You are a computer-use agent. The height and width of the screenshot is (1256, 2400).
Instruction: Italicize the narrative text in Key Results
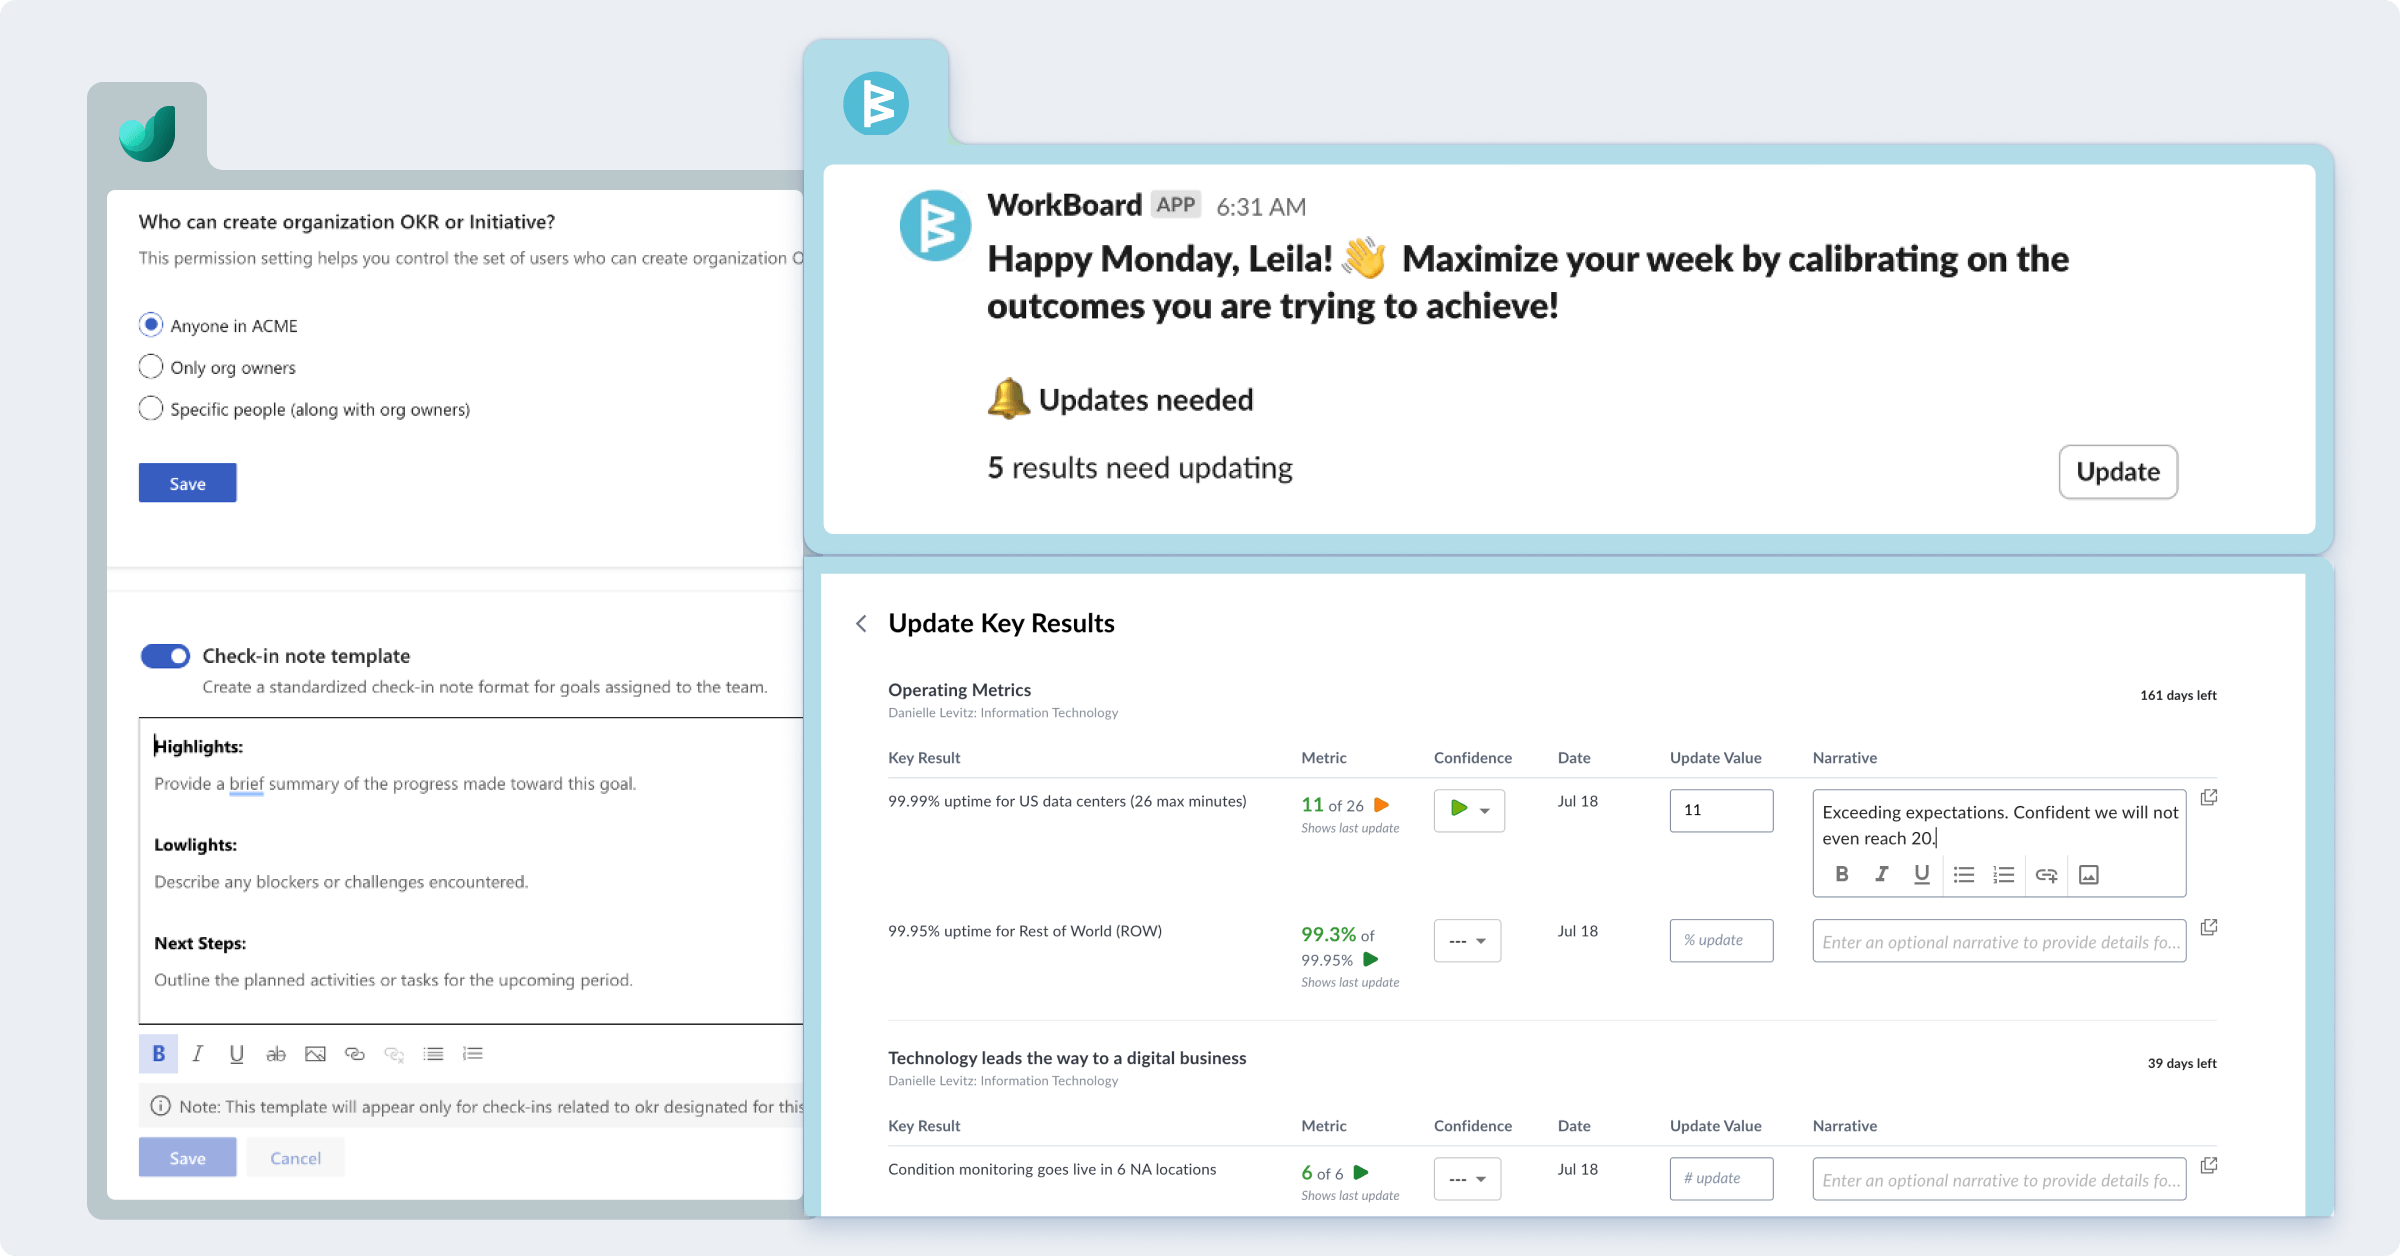pyautogui.click(x=1881, y=874)
